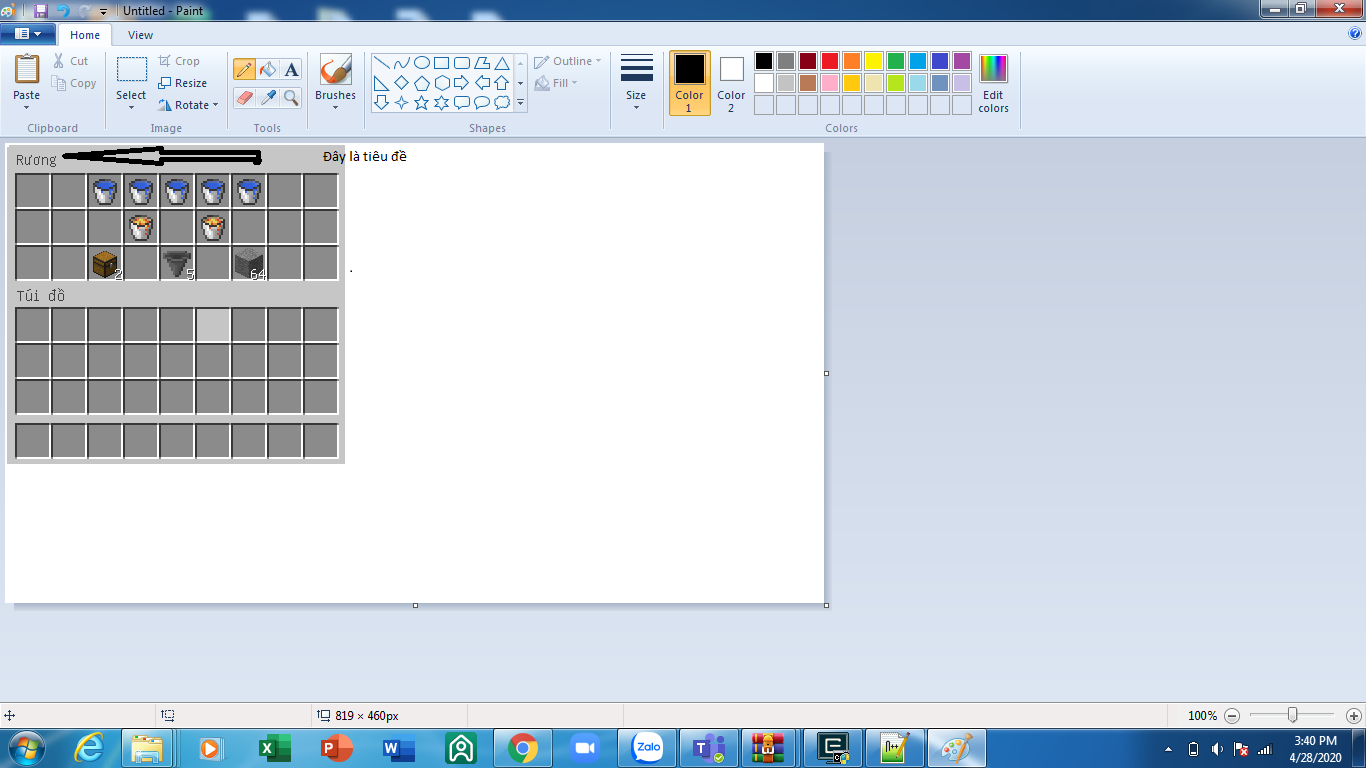Viewport: 1366px width, 768px height.
Task: Click the Zoom out minus button
Action: point(1232,716)
